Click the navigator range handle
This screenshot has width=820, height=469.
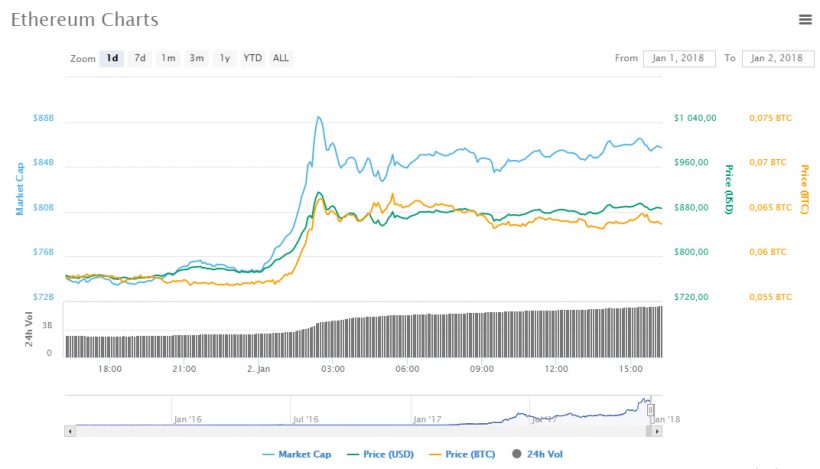pos(650,410)
